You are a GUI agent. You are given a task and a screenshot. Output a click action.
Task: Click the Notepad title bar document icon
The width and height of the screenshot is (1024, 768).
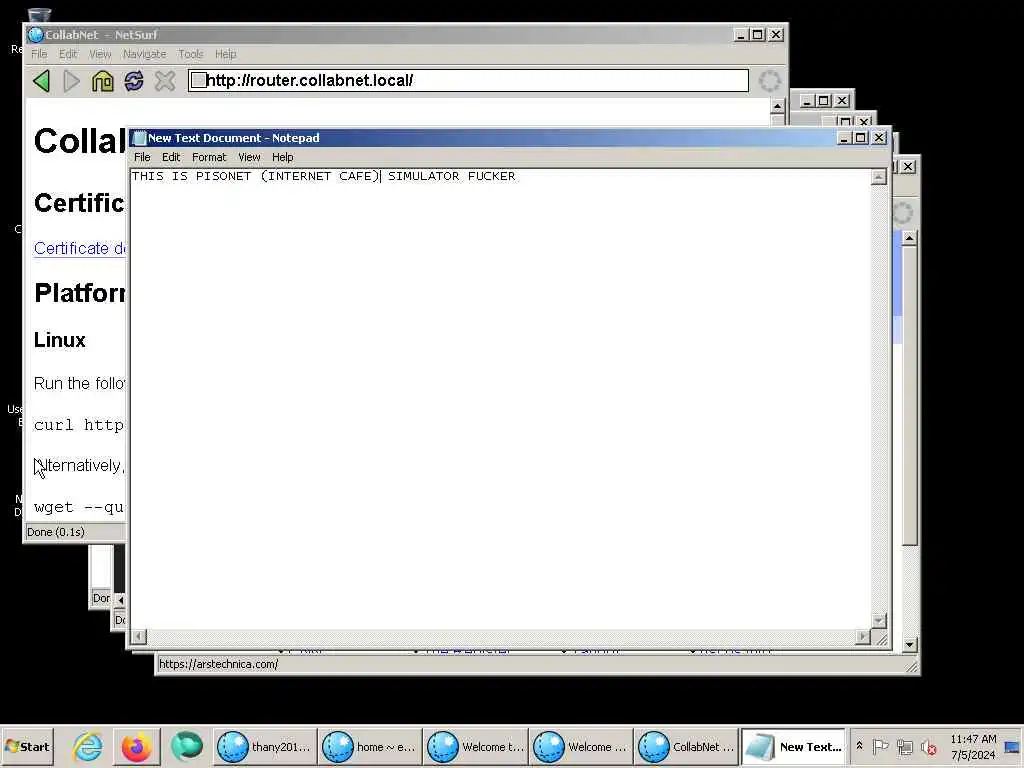138,138
